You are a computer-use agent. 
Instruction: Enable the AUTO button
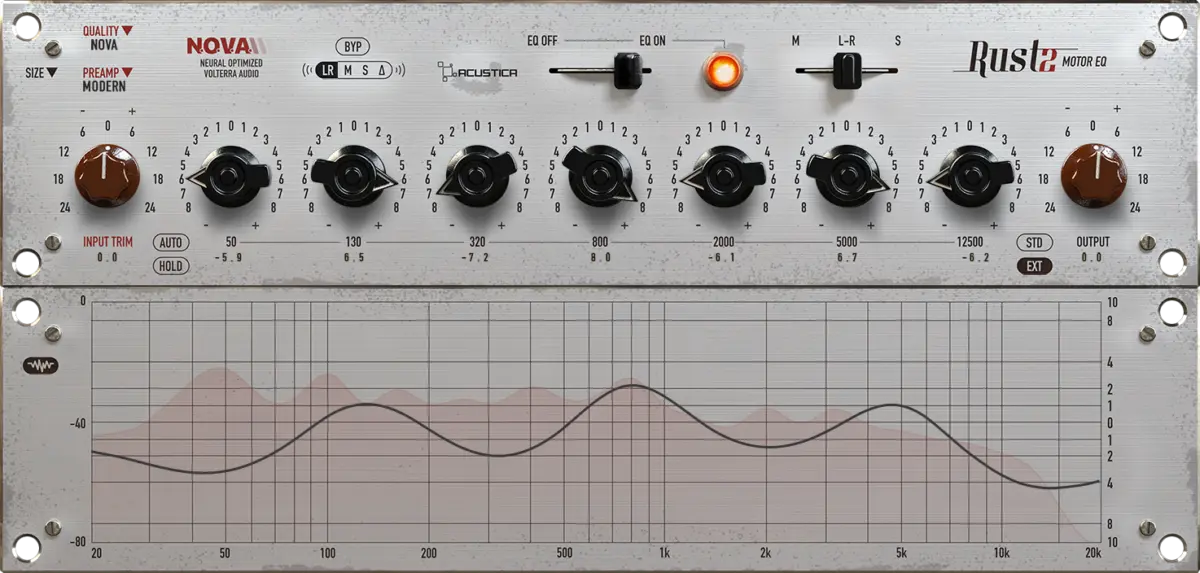point(170,243)
